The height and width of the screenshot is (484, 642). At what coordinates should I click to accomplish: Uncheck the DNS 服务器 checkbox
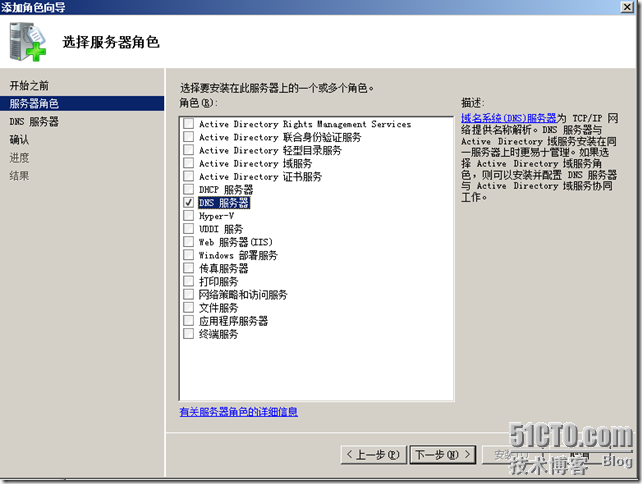coord(188,202)
